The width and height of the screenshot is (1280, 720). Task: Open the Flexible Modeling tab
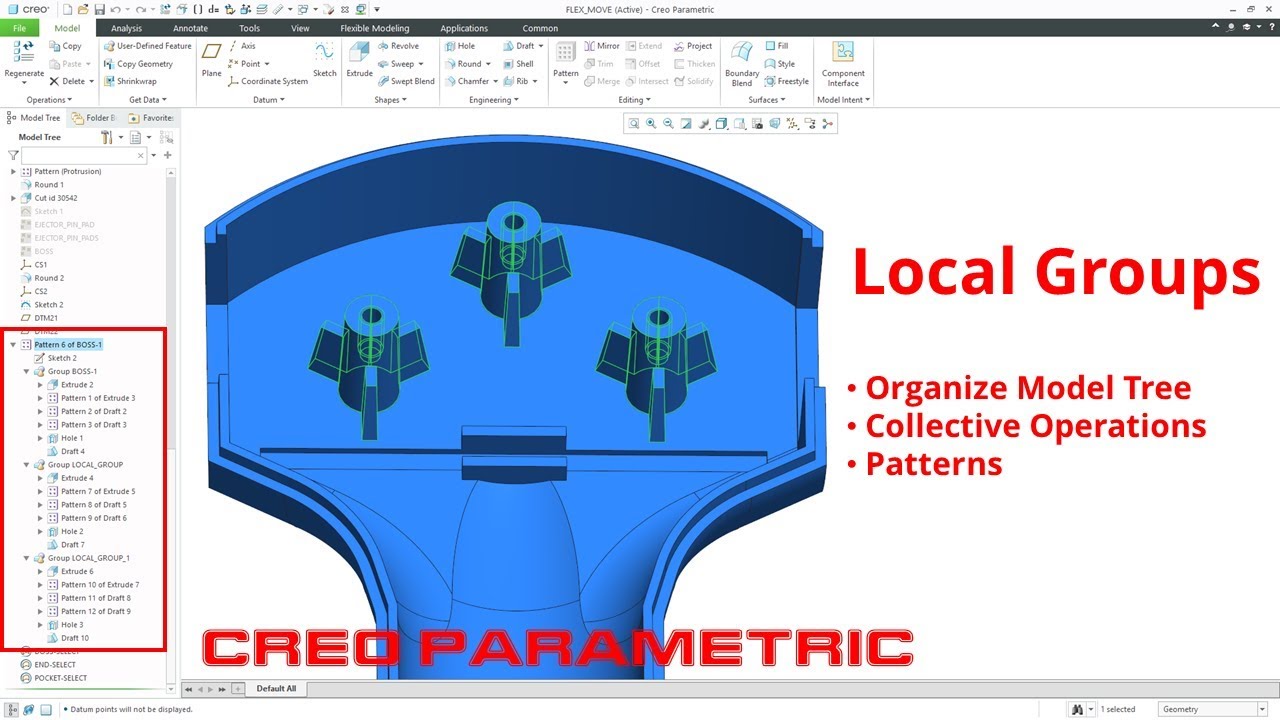pos(374,28)
